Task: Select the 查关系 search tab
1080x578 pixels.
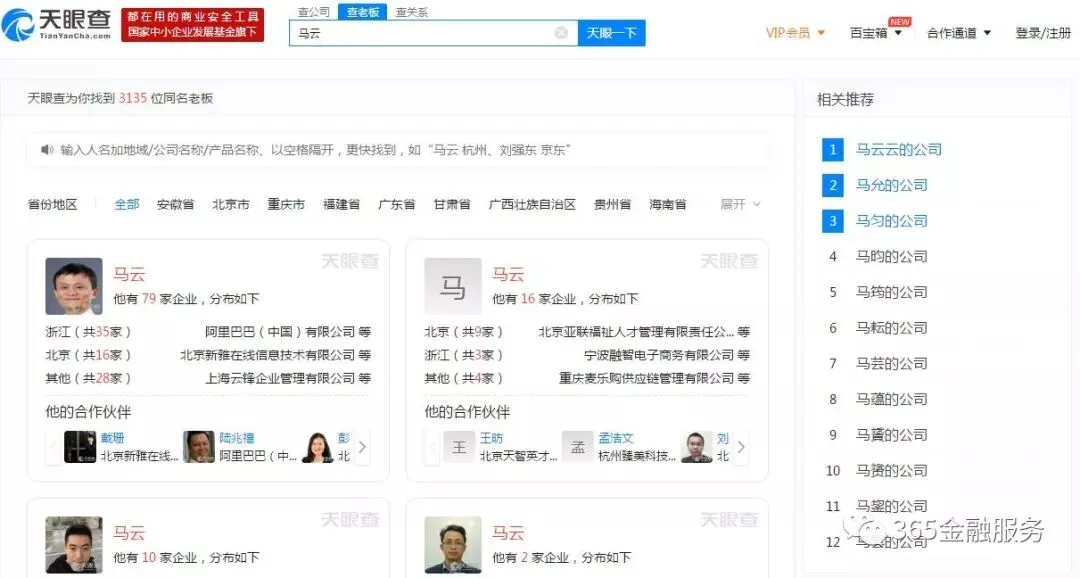Action: click(x=411, y=12)
